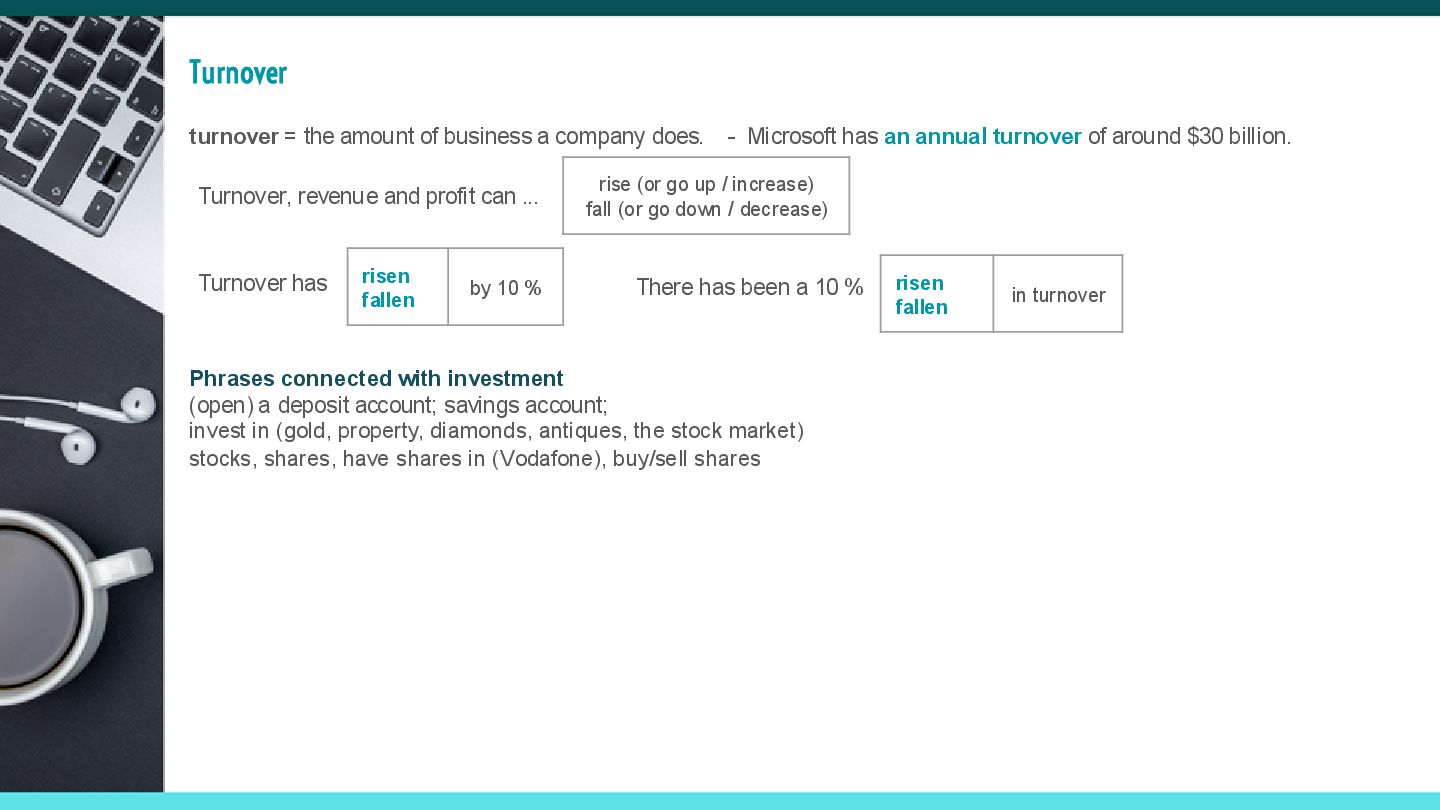Screen dimensions: 1440x810
Task: Click the 'There has been a 10 %' text
Action: 750,287
